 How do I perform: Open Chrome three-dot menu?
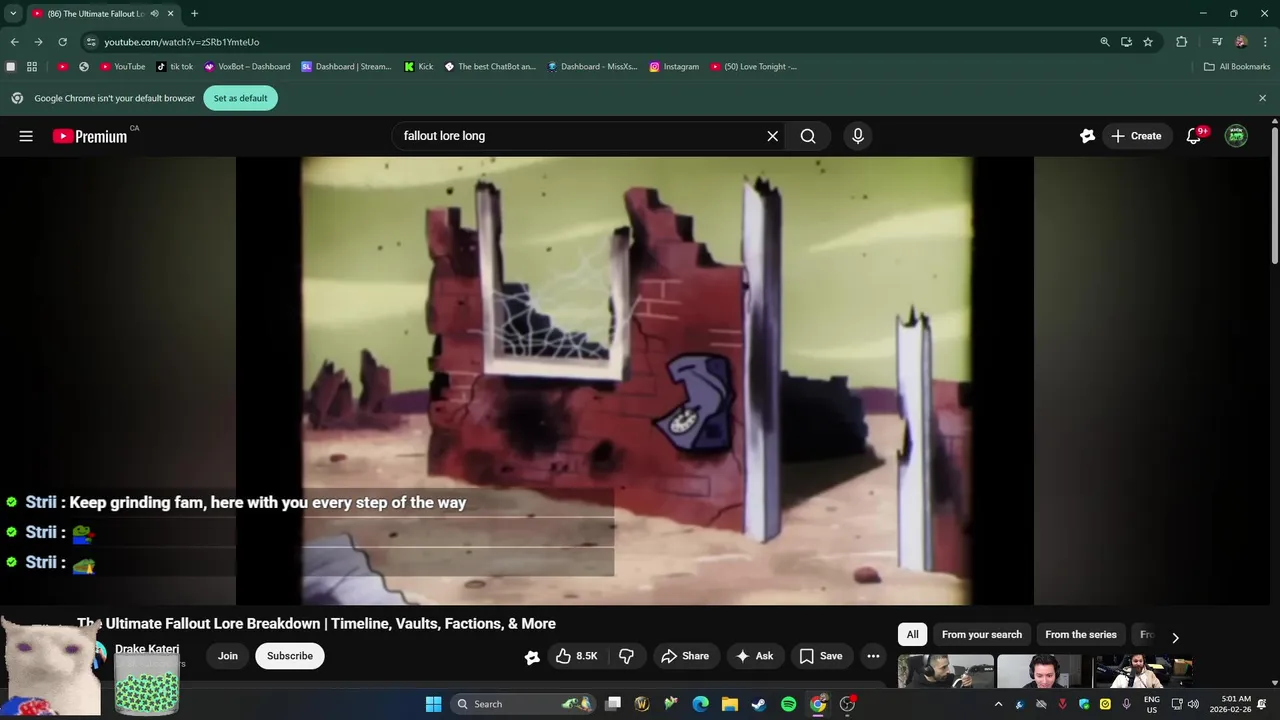click(x=1264, y=42)
